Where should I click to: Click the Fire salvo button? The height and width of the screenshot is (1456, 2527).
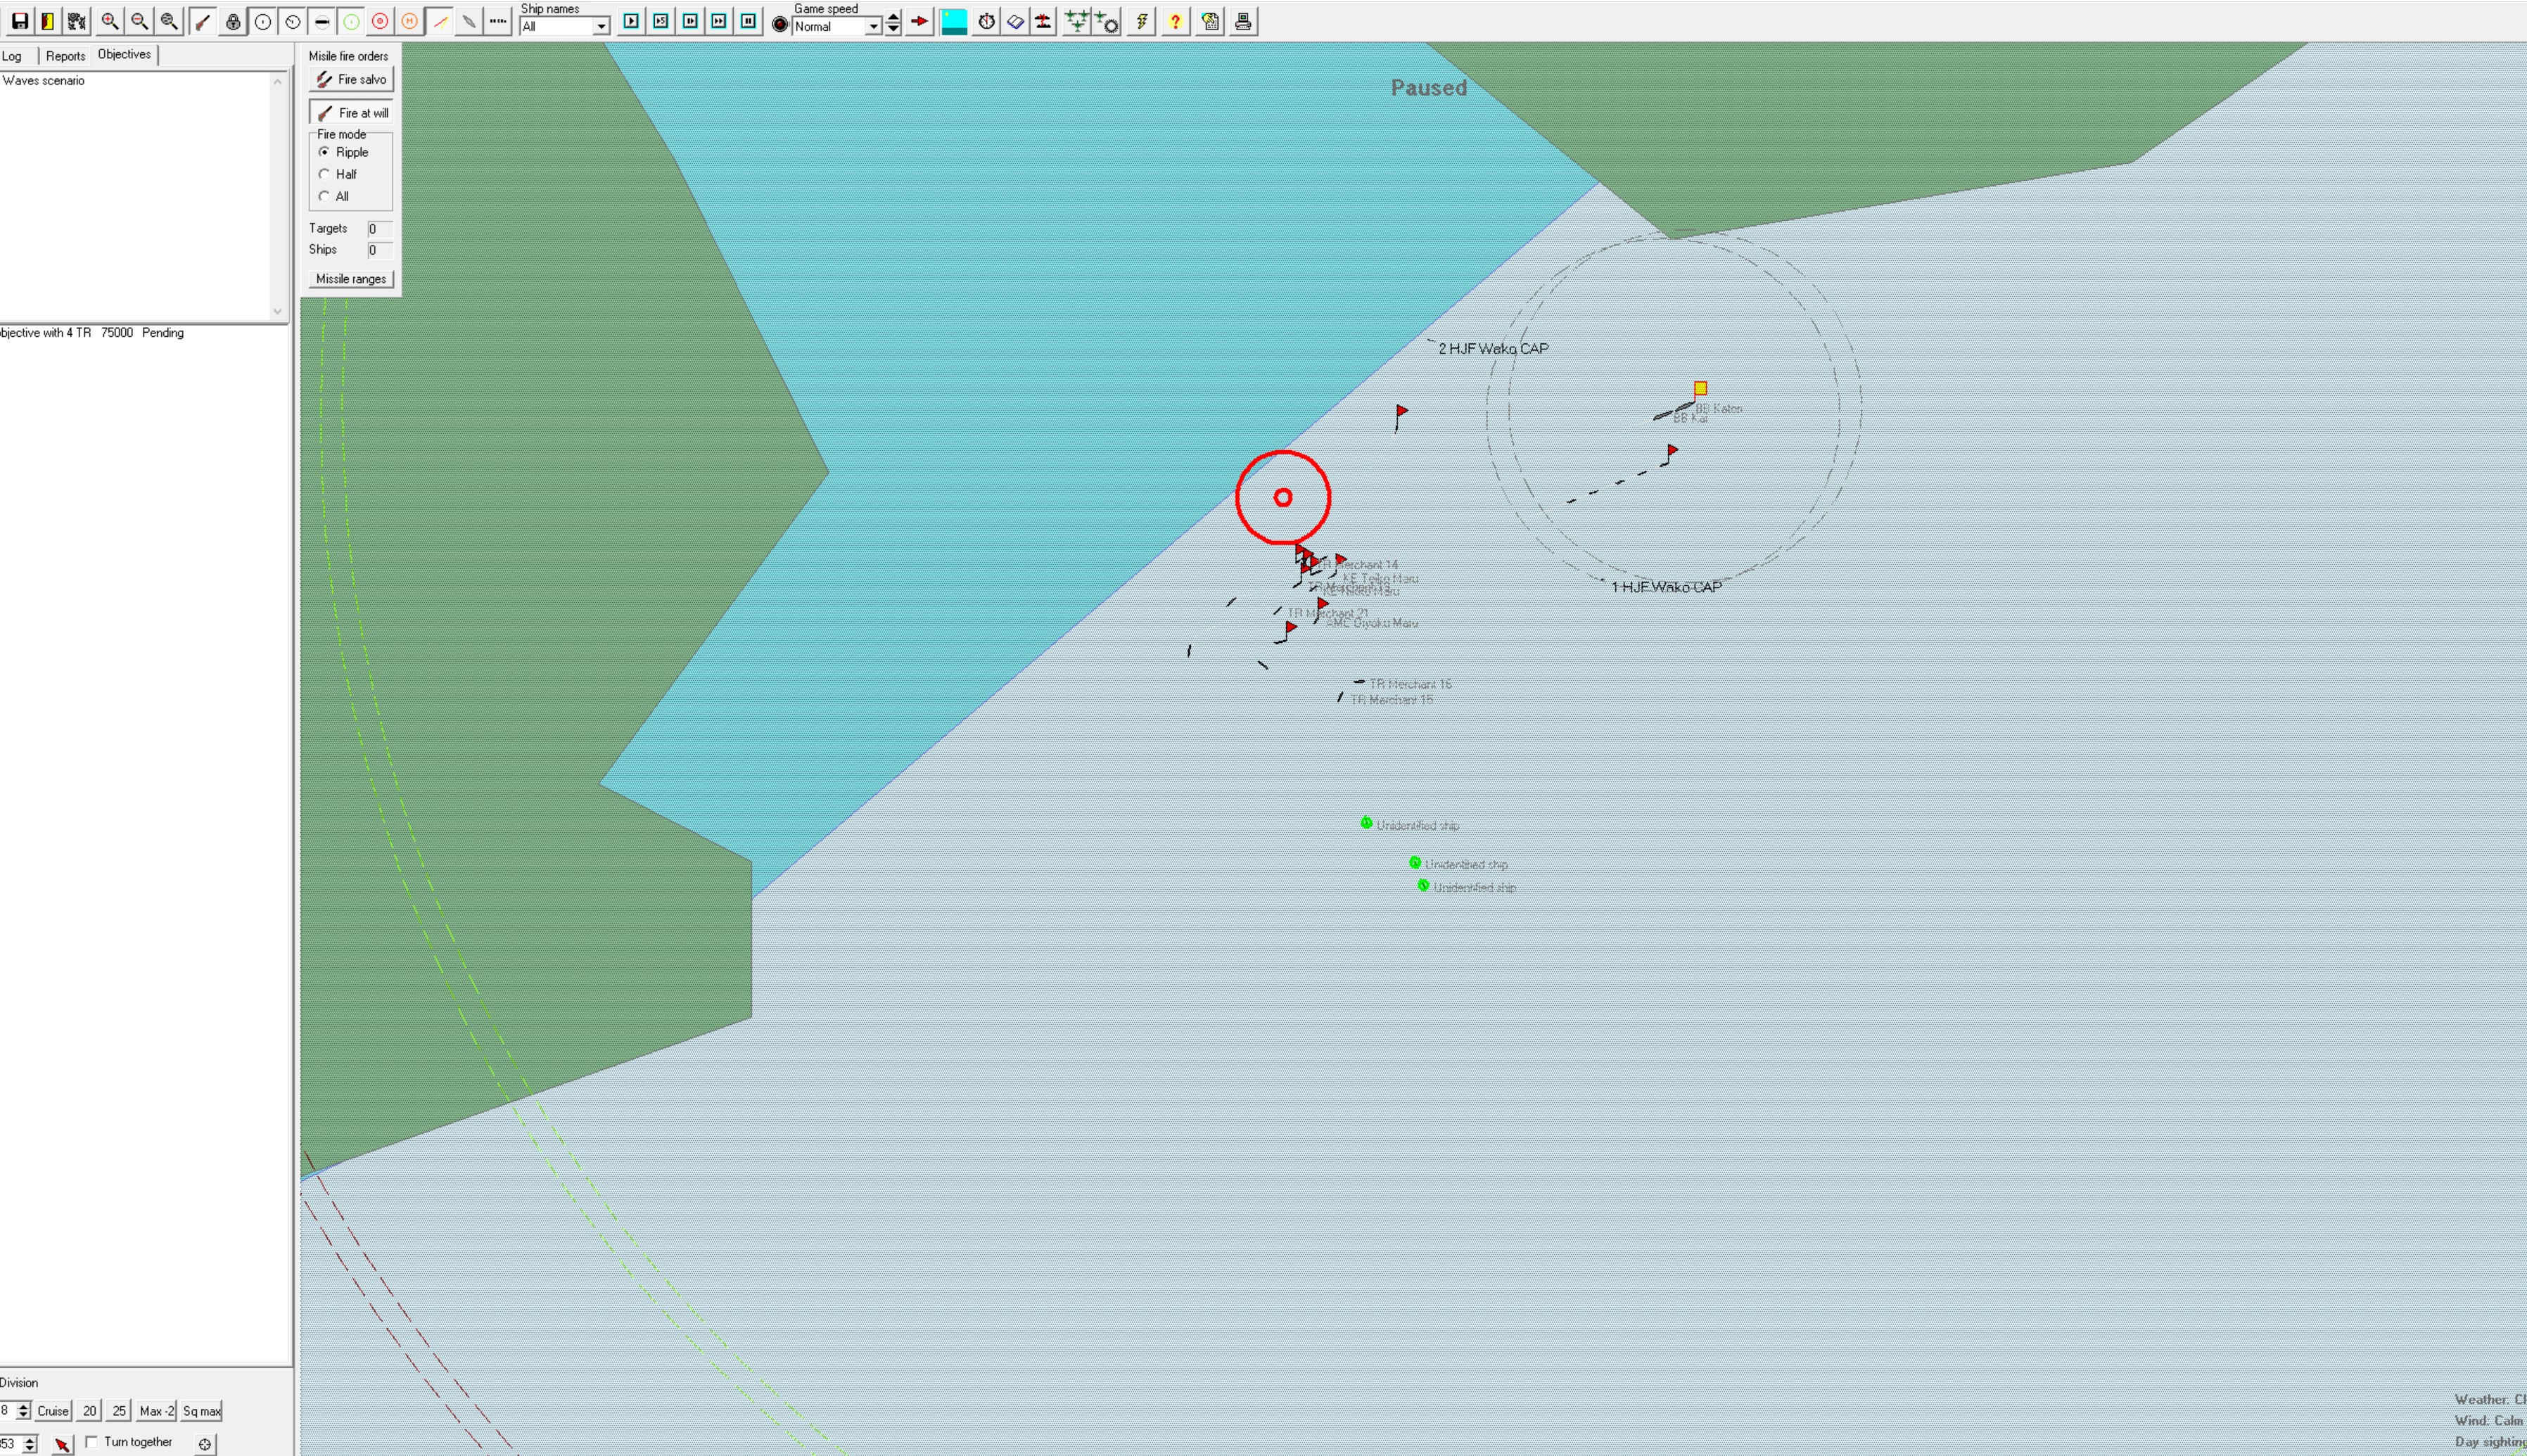pos(351,79)
